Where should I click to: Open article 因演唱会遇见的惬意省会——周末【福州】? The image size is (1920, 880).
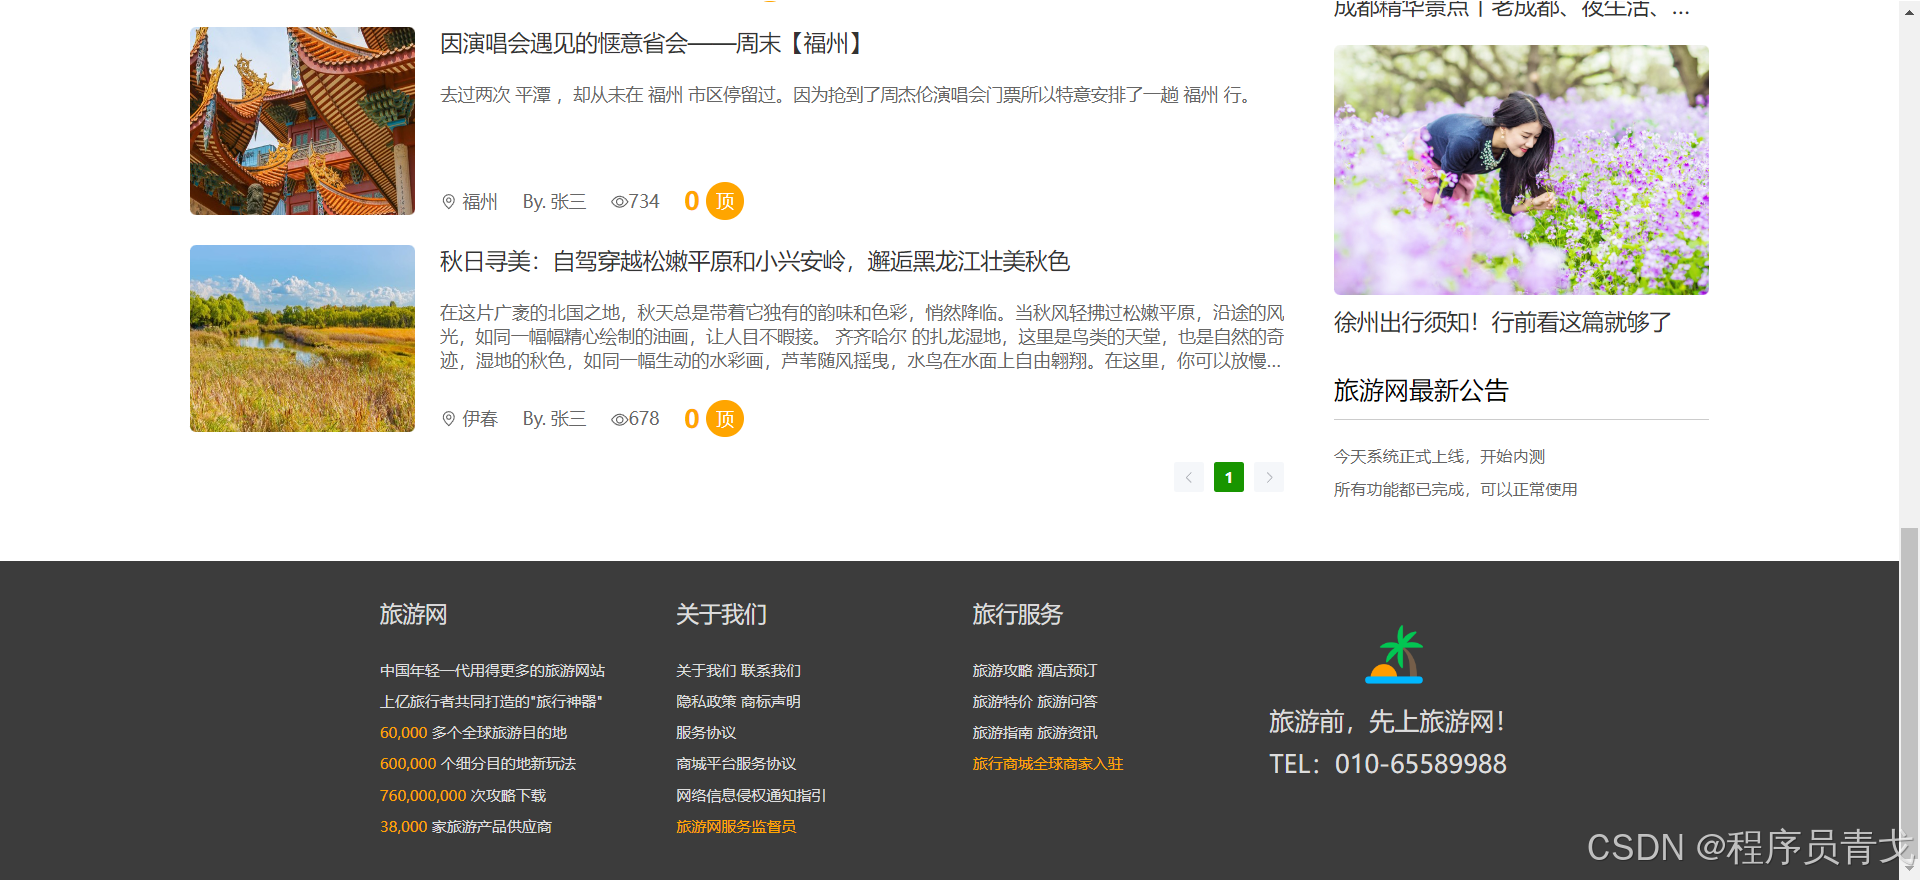click(x=652, y=44)
